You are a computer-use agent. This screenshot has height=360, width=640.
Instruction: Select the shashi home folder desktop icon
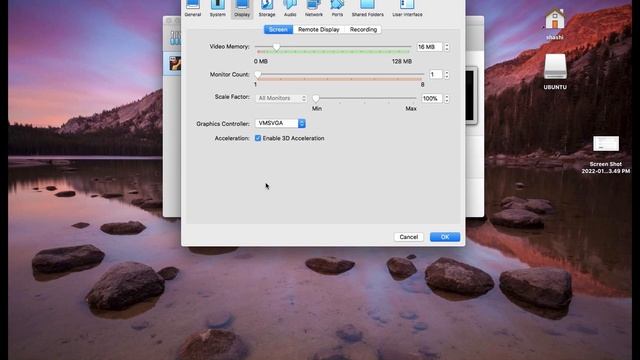tap(555, 24)
